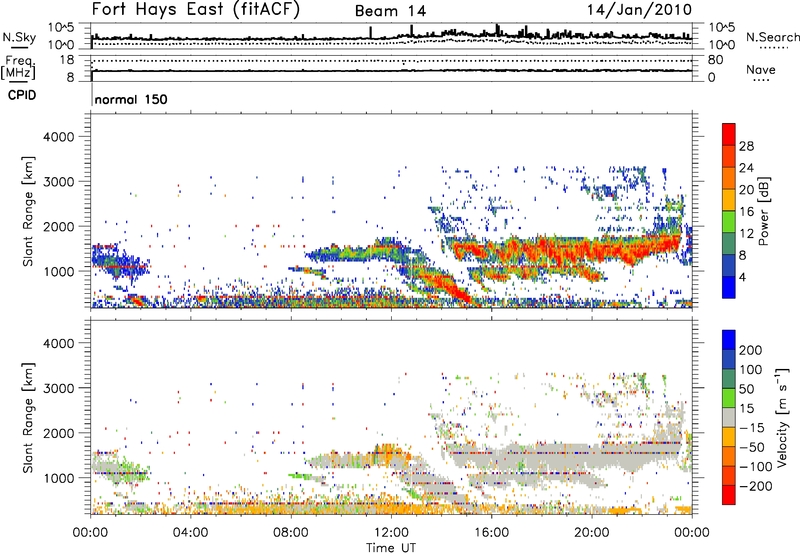Image resolution: width=800 pixels, height=554 pixels.
Task: Pick the yellow 16–20 dB power colorbar segment
Action: [x=729, y=200]
